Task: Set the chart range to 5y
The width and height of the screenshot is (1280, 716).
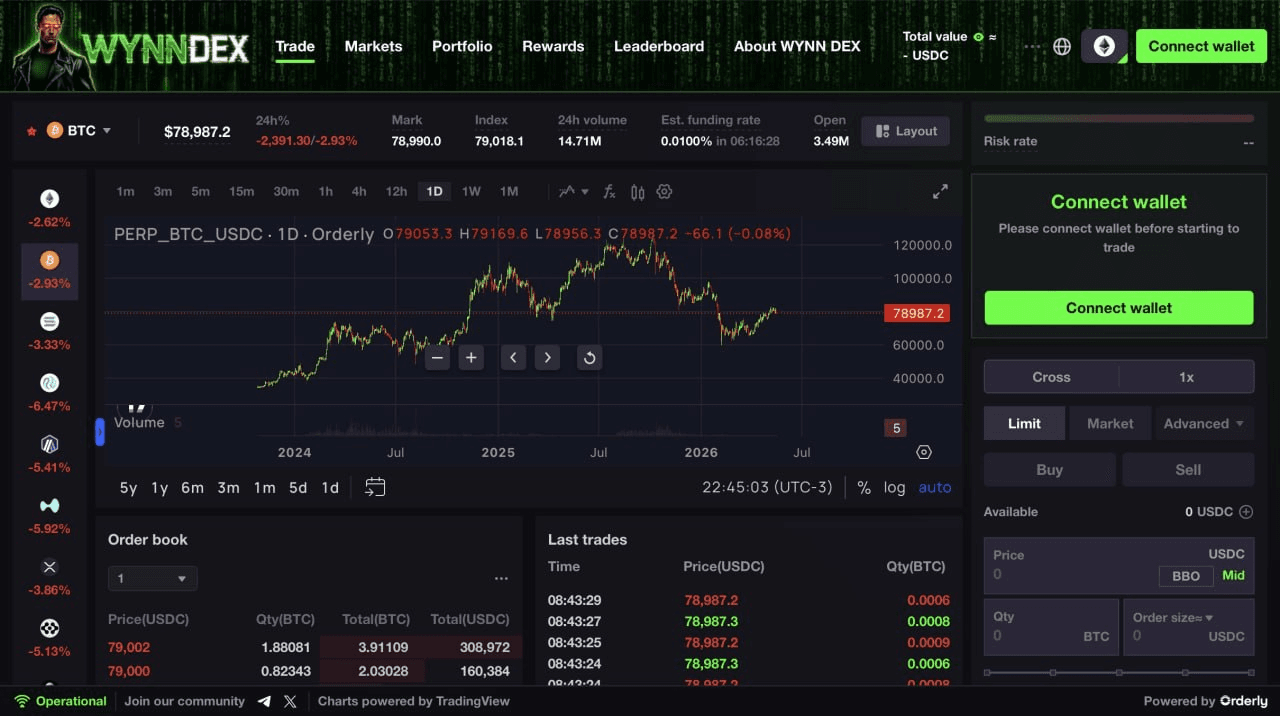Action: click(128, 487)
